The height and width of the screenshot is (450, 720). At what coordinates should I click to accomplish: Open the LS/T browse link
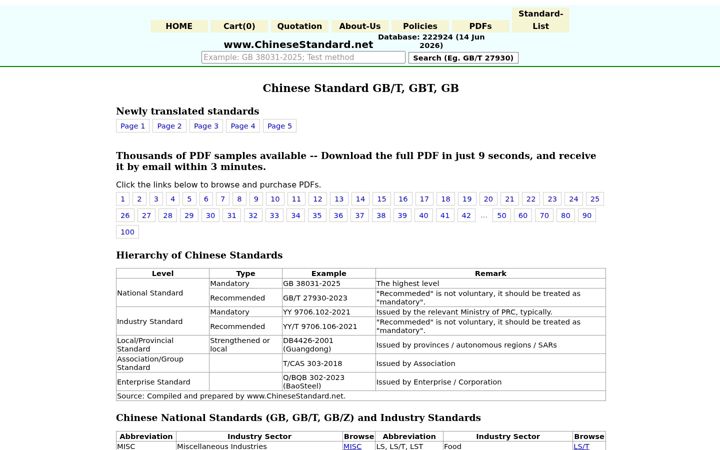pyautogui.click(x=581, y=446)
